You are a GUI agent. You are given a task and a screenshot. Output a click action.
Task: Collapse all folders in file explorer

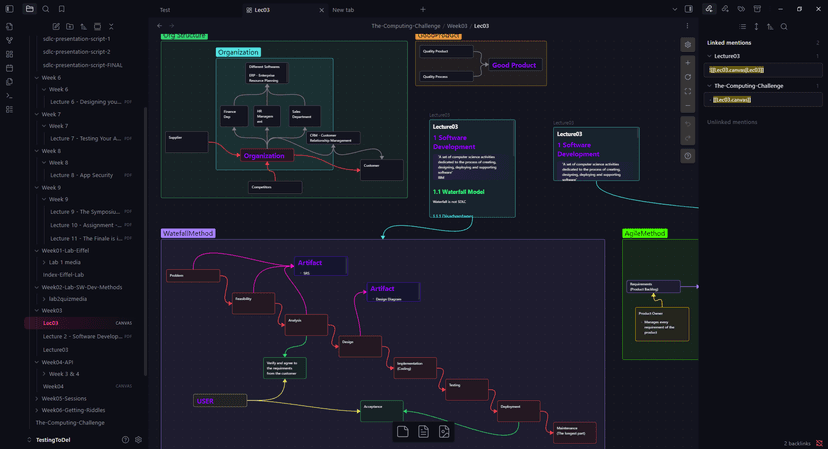coord(111,26)
